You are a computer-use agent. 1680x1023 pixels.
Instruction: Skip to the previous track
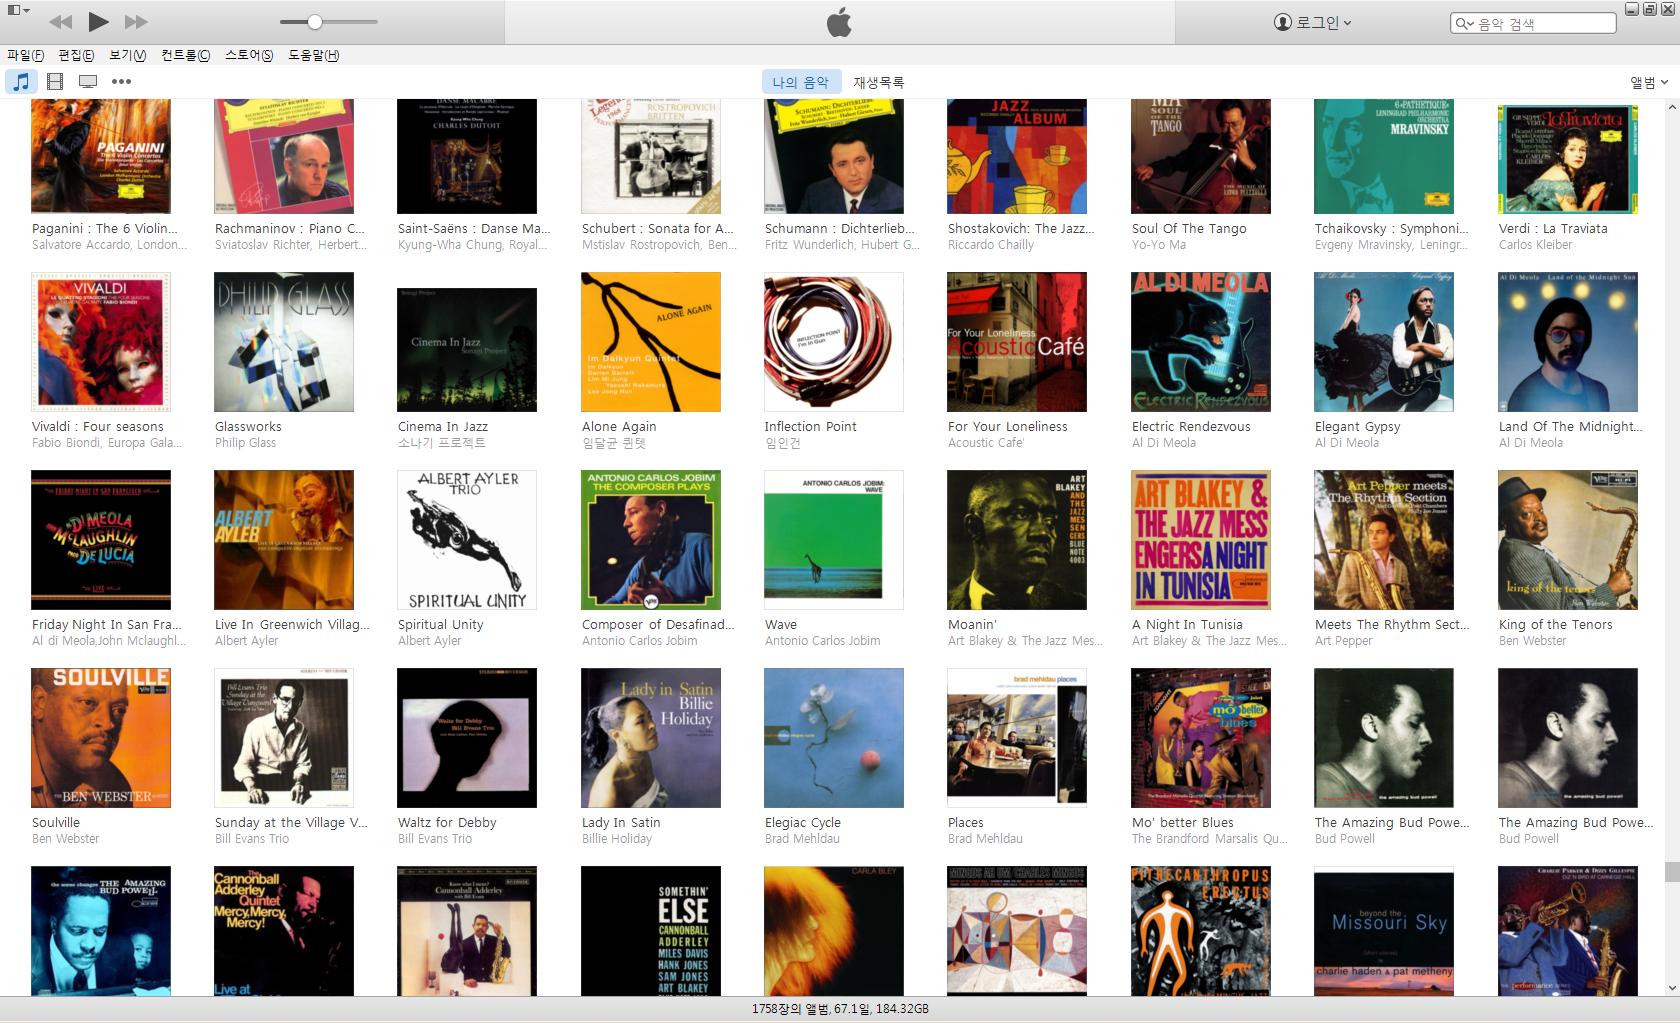click(61, 22)
